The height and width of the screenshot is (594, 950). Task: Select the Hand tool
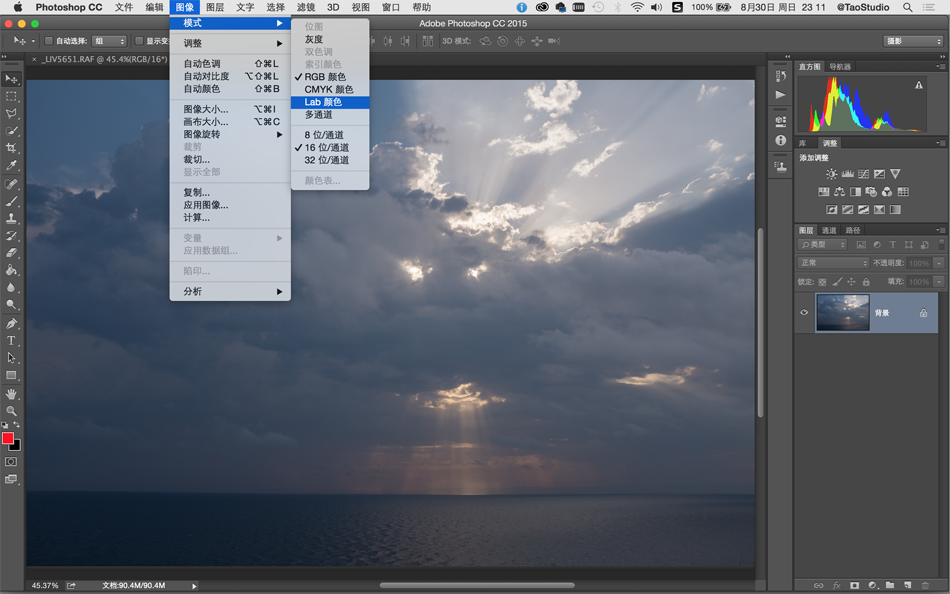click(x=11, y=394)
